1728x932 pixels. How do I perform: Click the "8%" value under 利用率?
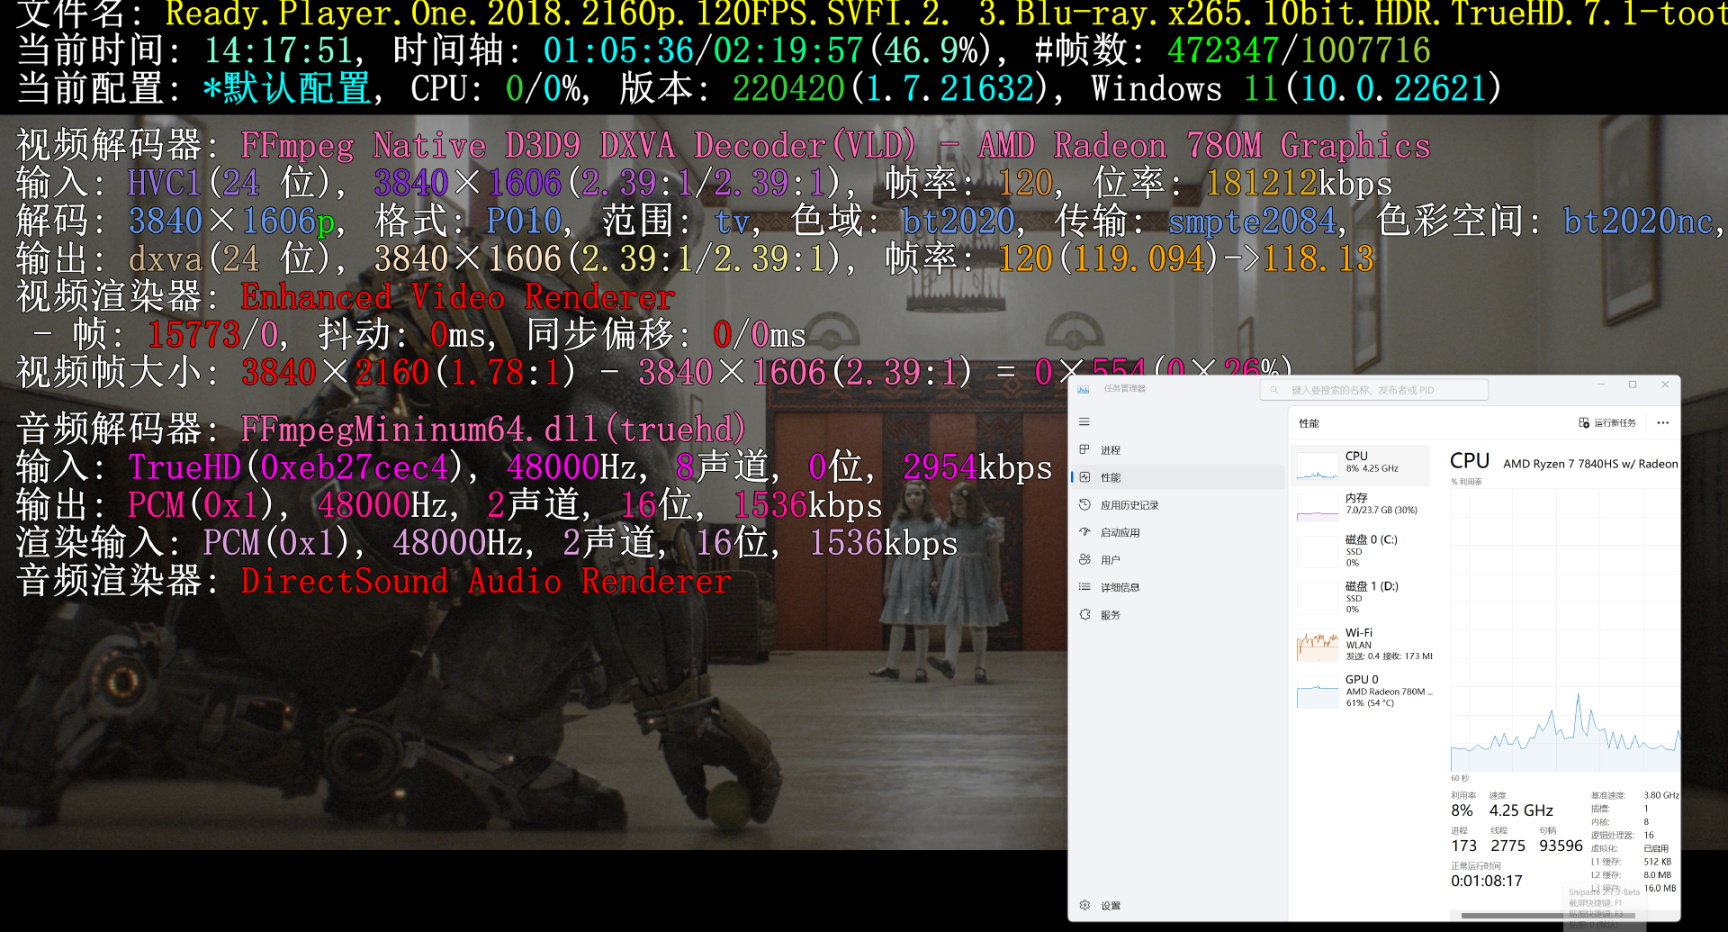[x=1462, y=811]
